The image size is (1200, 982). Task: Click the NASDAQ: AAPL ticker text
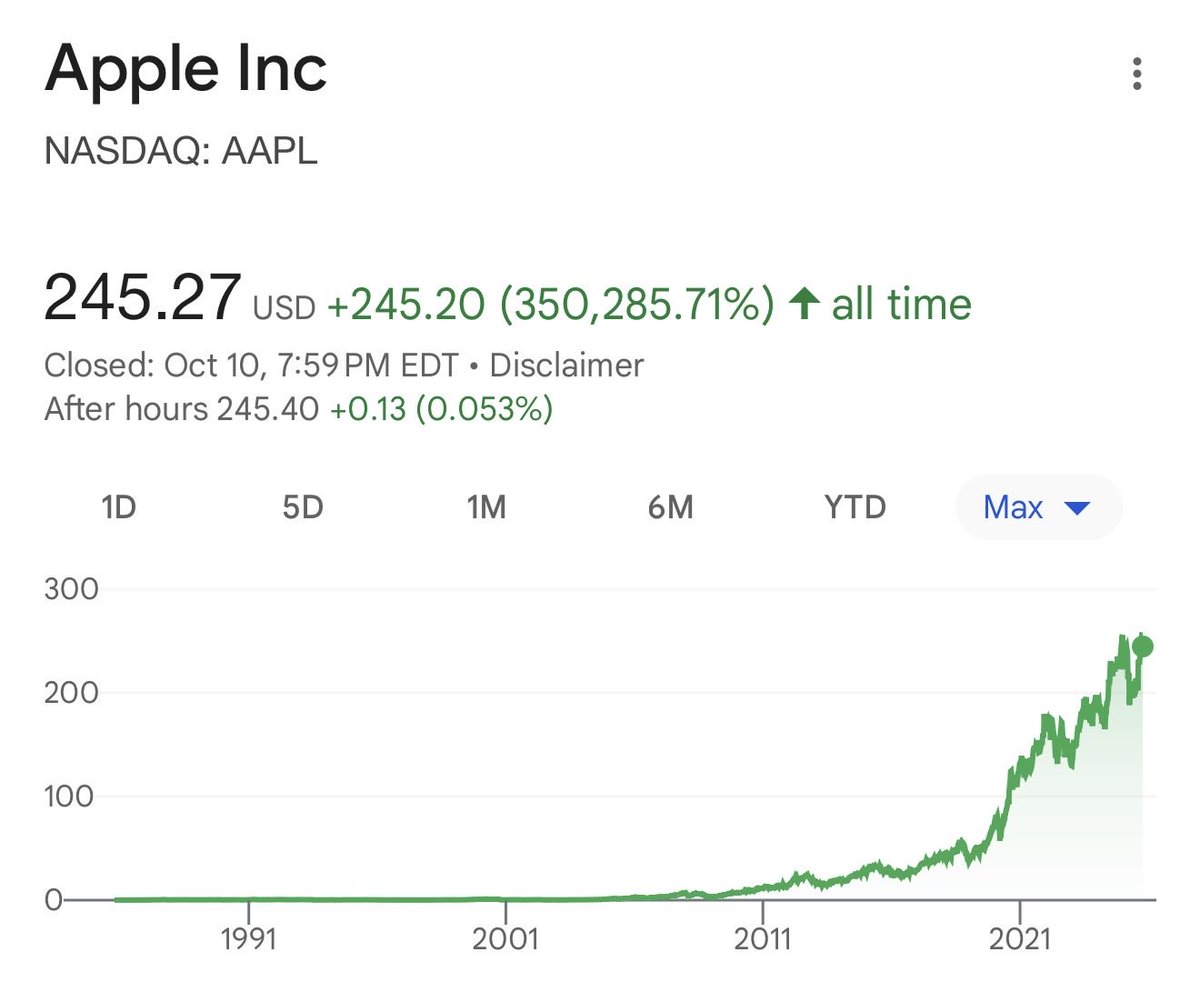pyautogui.click(x=181, y=151)
